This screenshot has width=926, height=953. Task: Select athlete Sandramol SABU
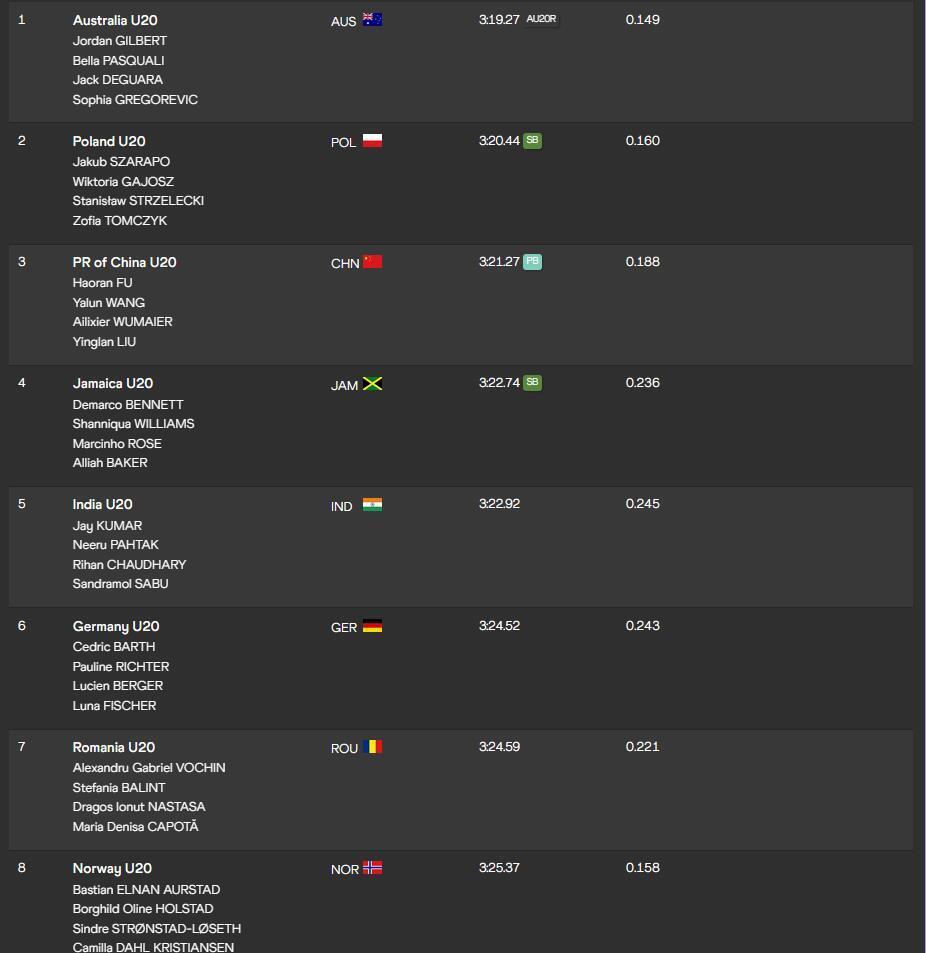click(120, 584)
